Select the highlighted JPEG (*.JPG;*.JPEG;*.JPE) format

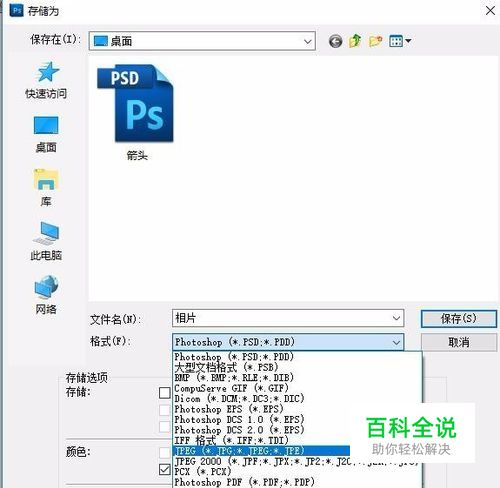[262, 451]
